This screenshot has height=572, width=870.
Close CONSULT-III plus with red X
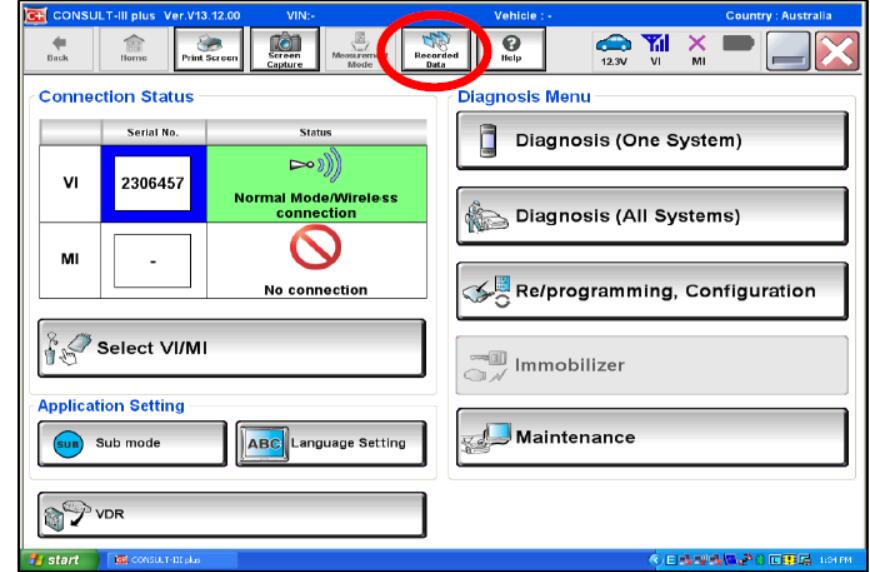coord(837,50)
